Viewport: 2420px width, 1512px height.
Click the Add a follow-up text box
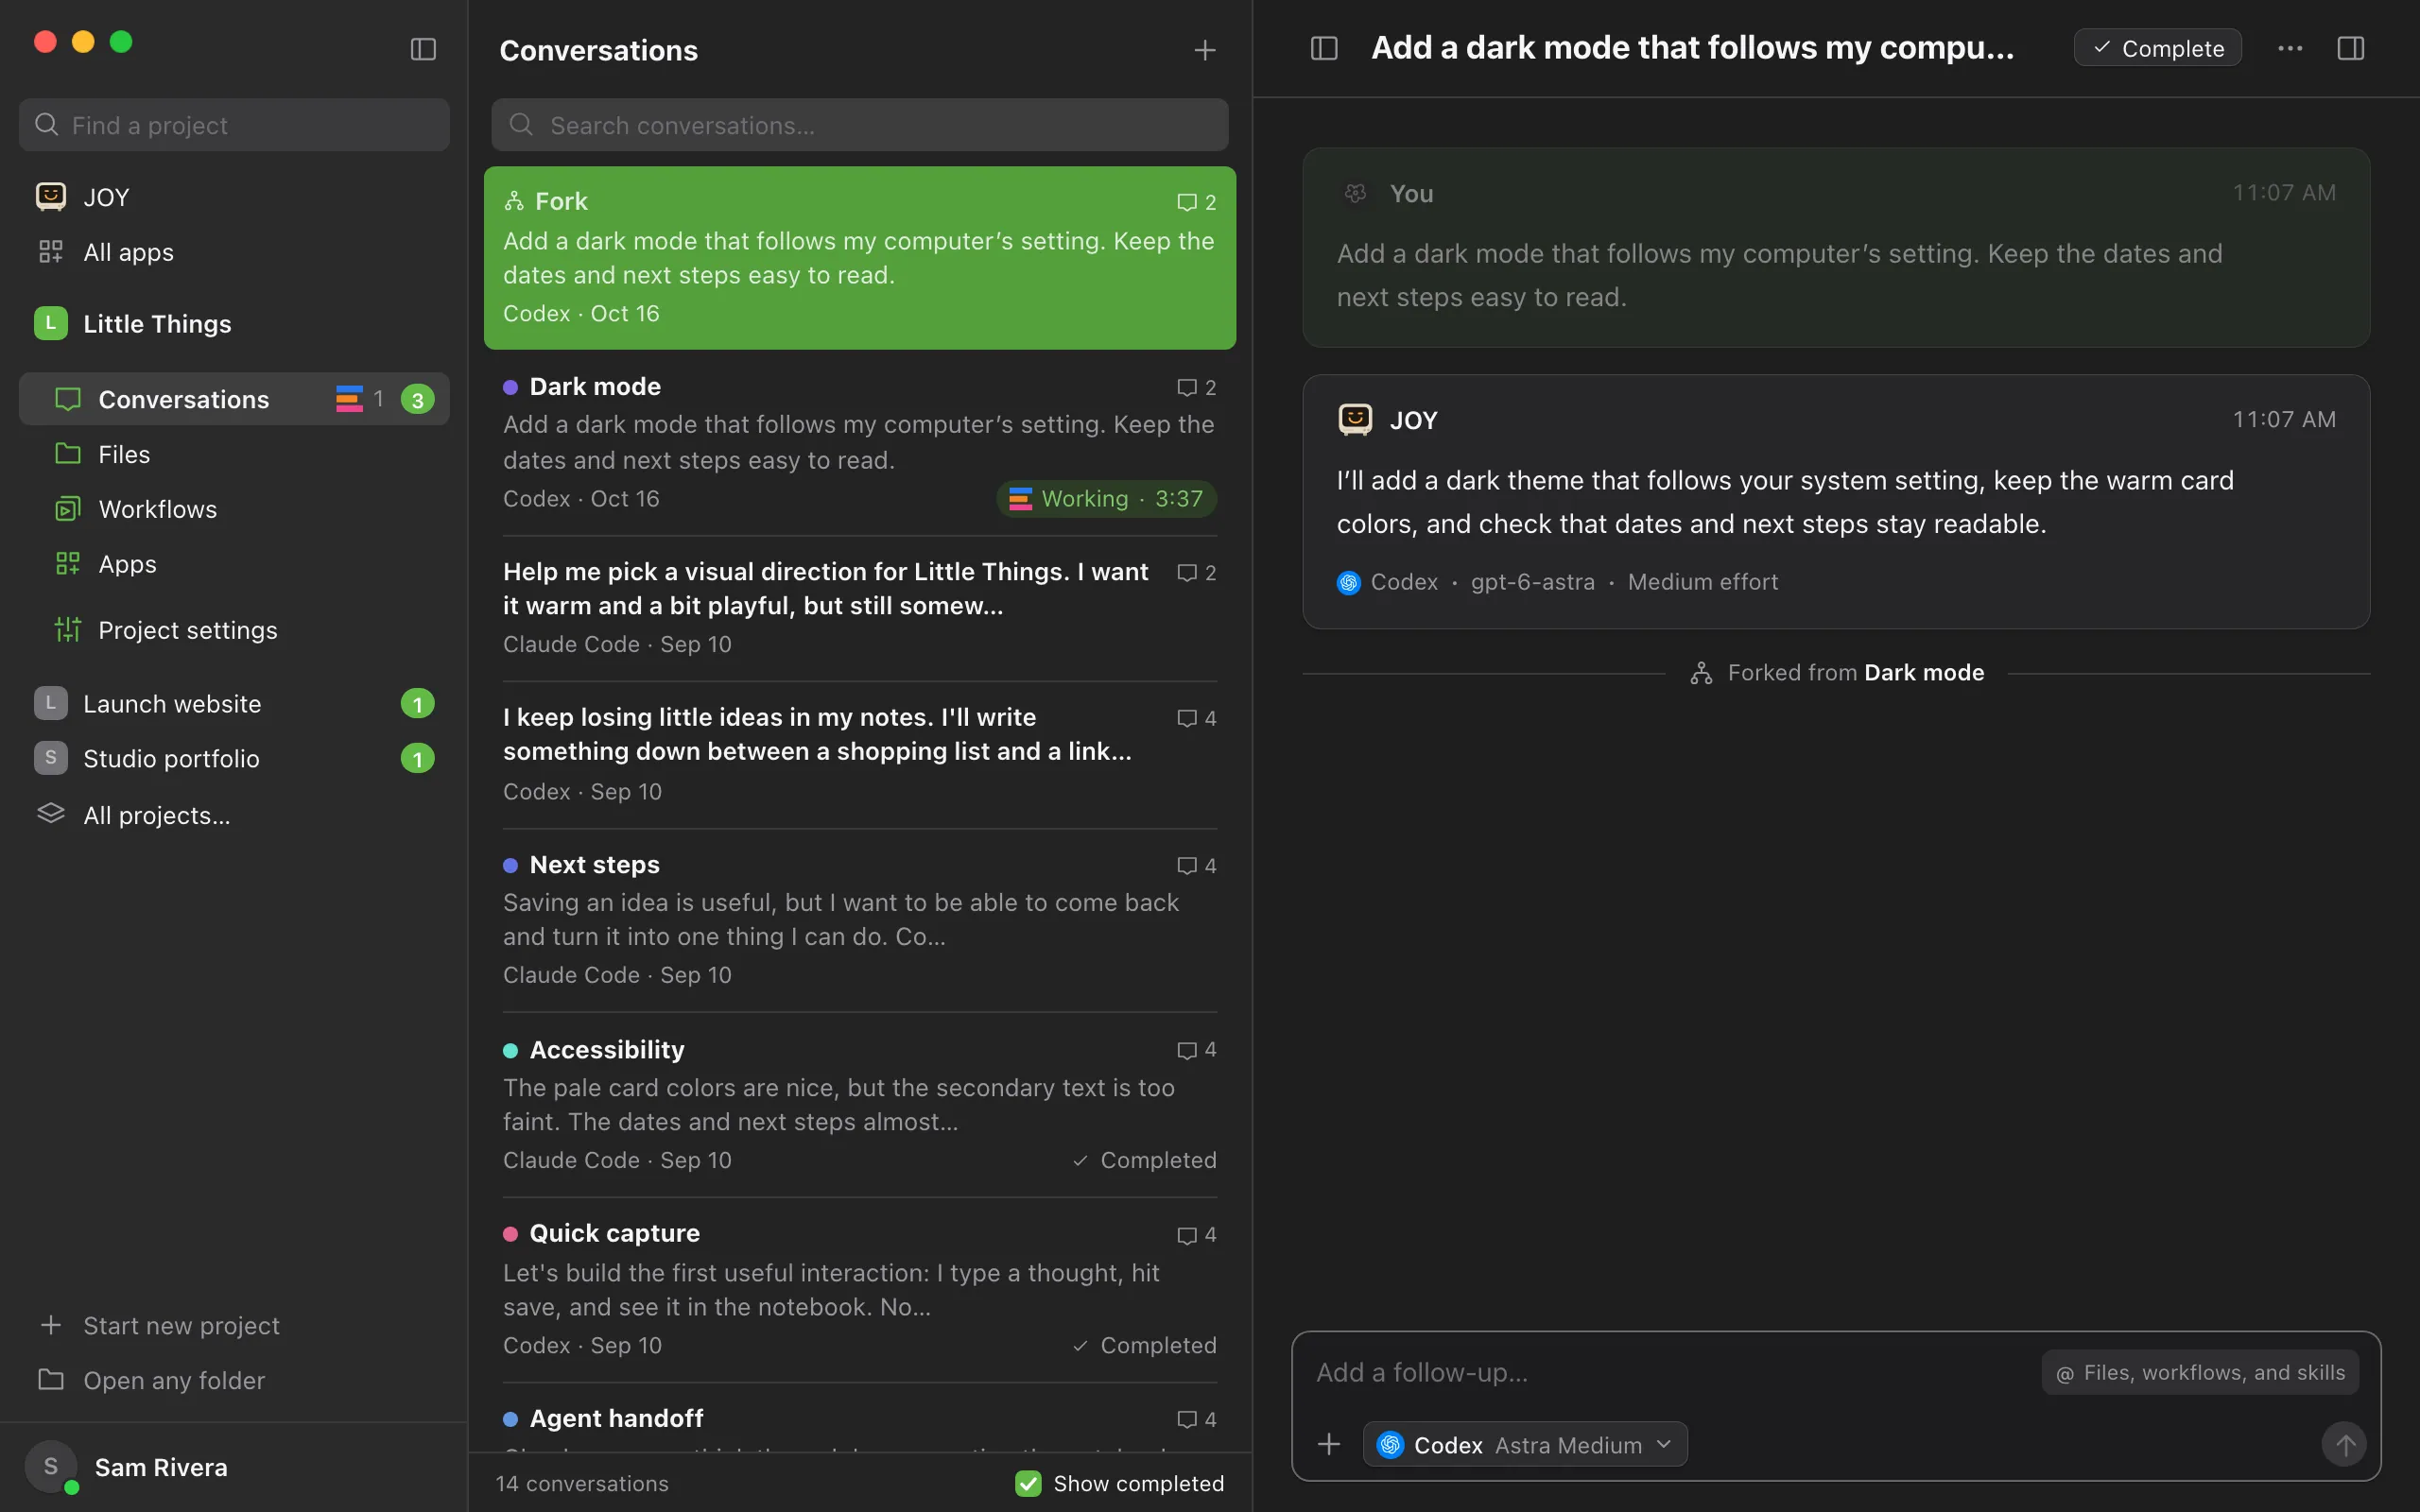1670,1372
